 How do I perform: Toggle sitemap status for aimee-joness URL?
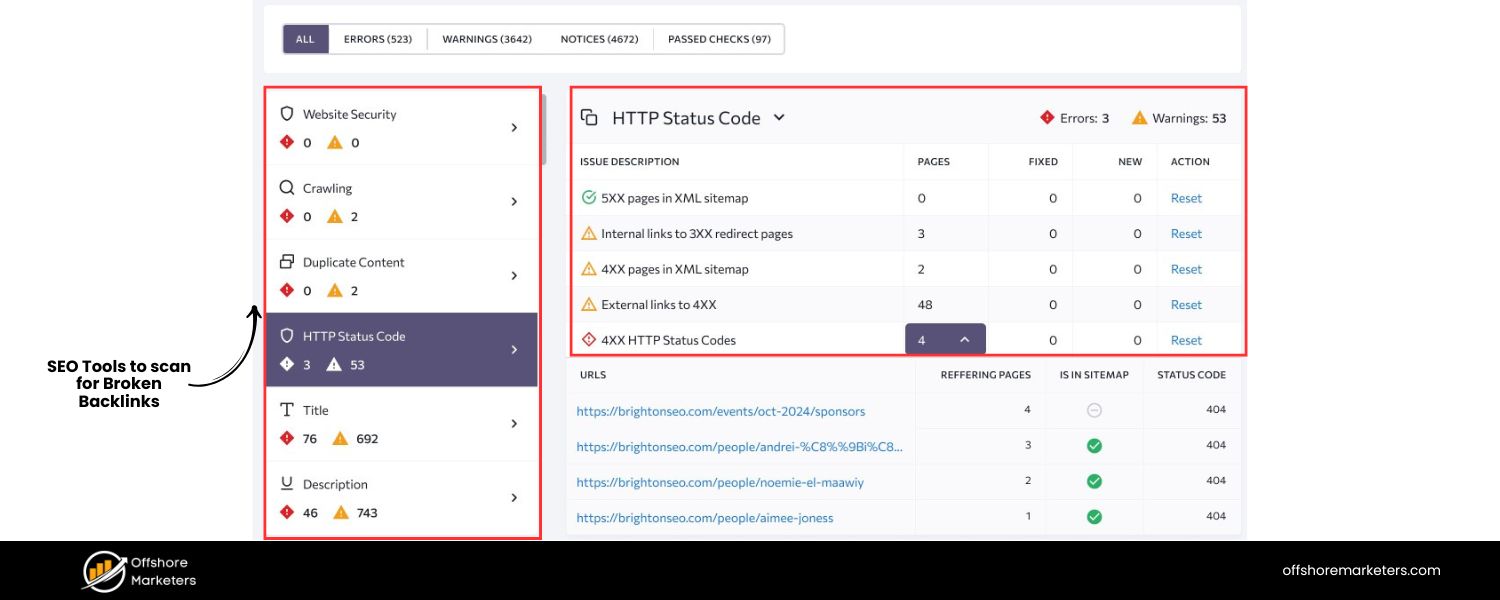[1093, 516]
